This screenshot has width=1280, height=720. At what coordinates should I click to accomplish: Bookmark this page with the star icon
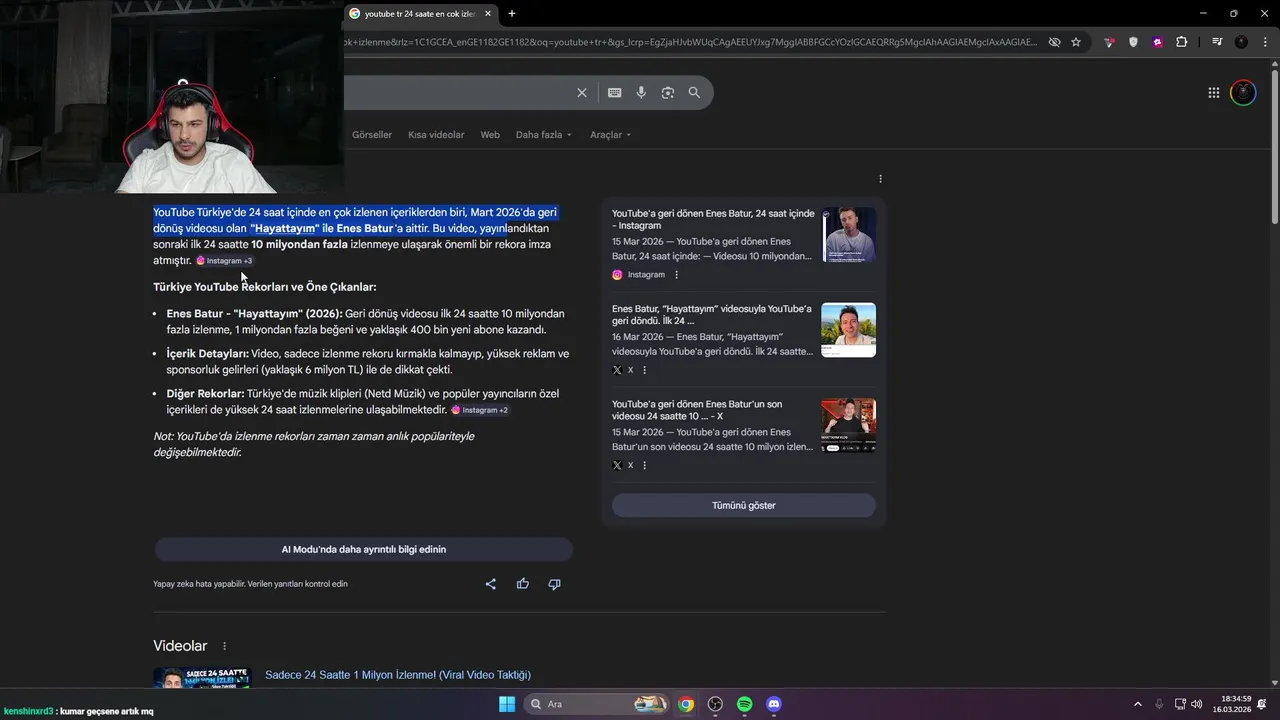1076,42
